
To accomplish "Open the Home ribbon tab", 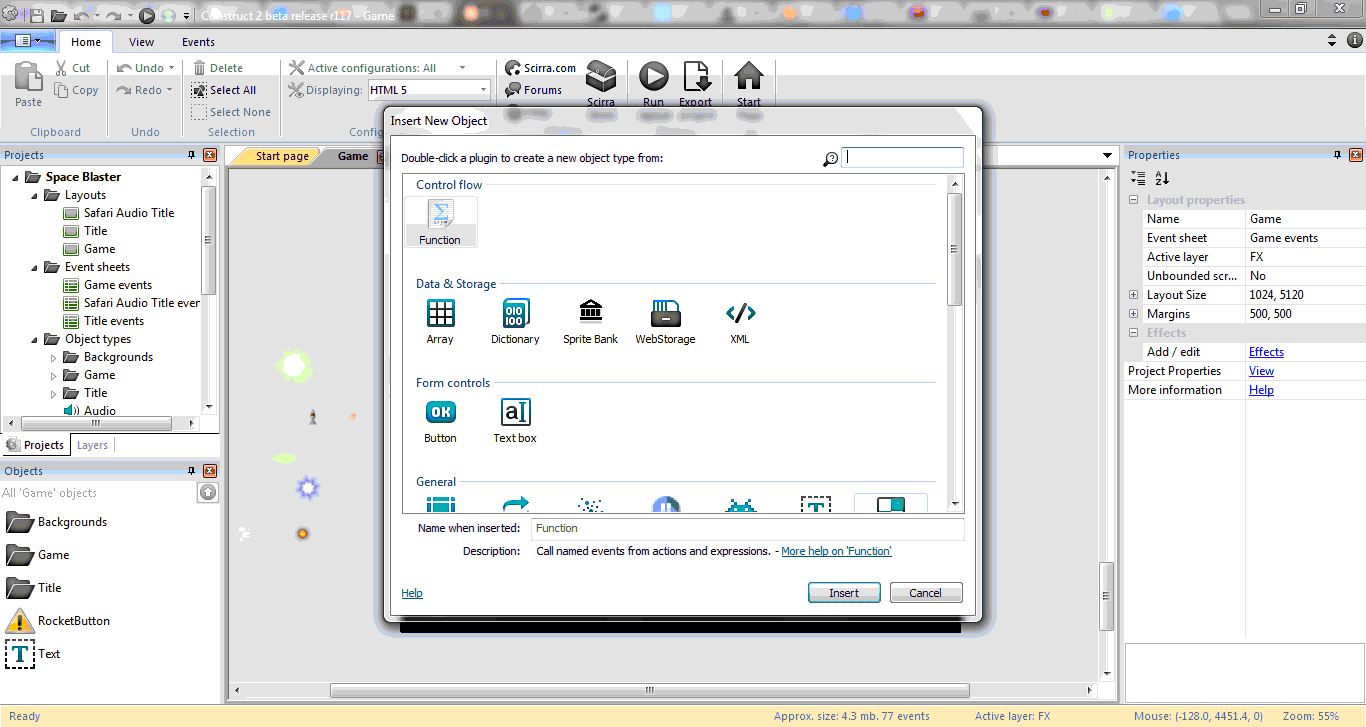I will tap(86, 42).
